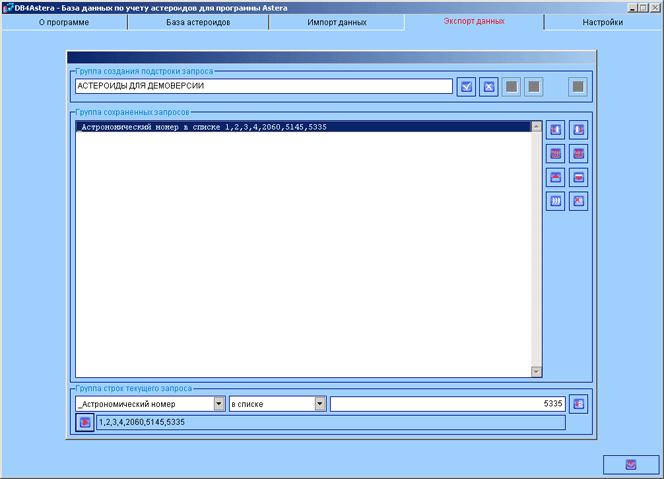Click the icon button right of the 5335 field
The image size is (664, 479).
tap(579, 404)
